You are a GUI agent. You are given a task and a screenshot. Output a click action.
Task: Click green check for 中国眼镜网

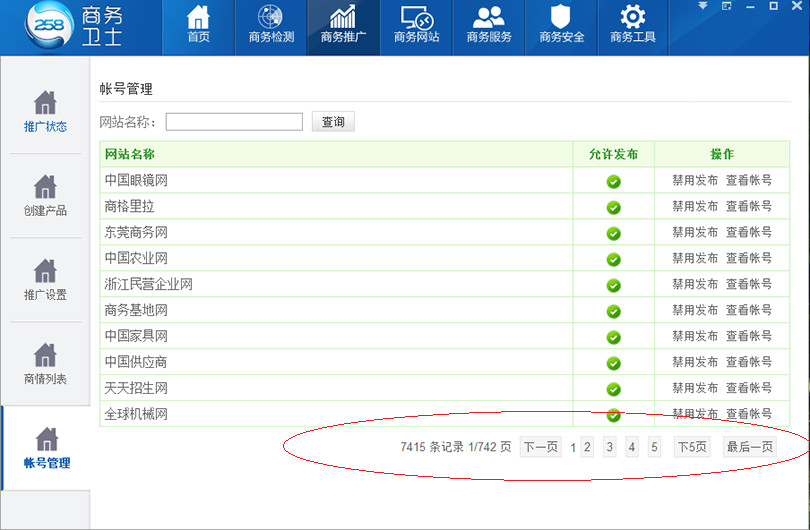(x=614, y=181)
